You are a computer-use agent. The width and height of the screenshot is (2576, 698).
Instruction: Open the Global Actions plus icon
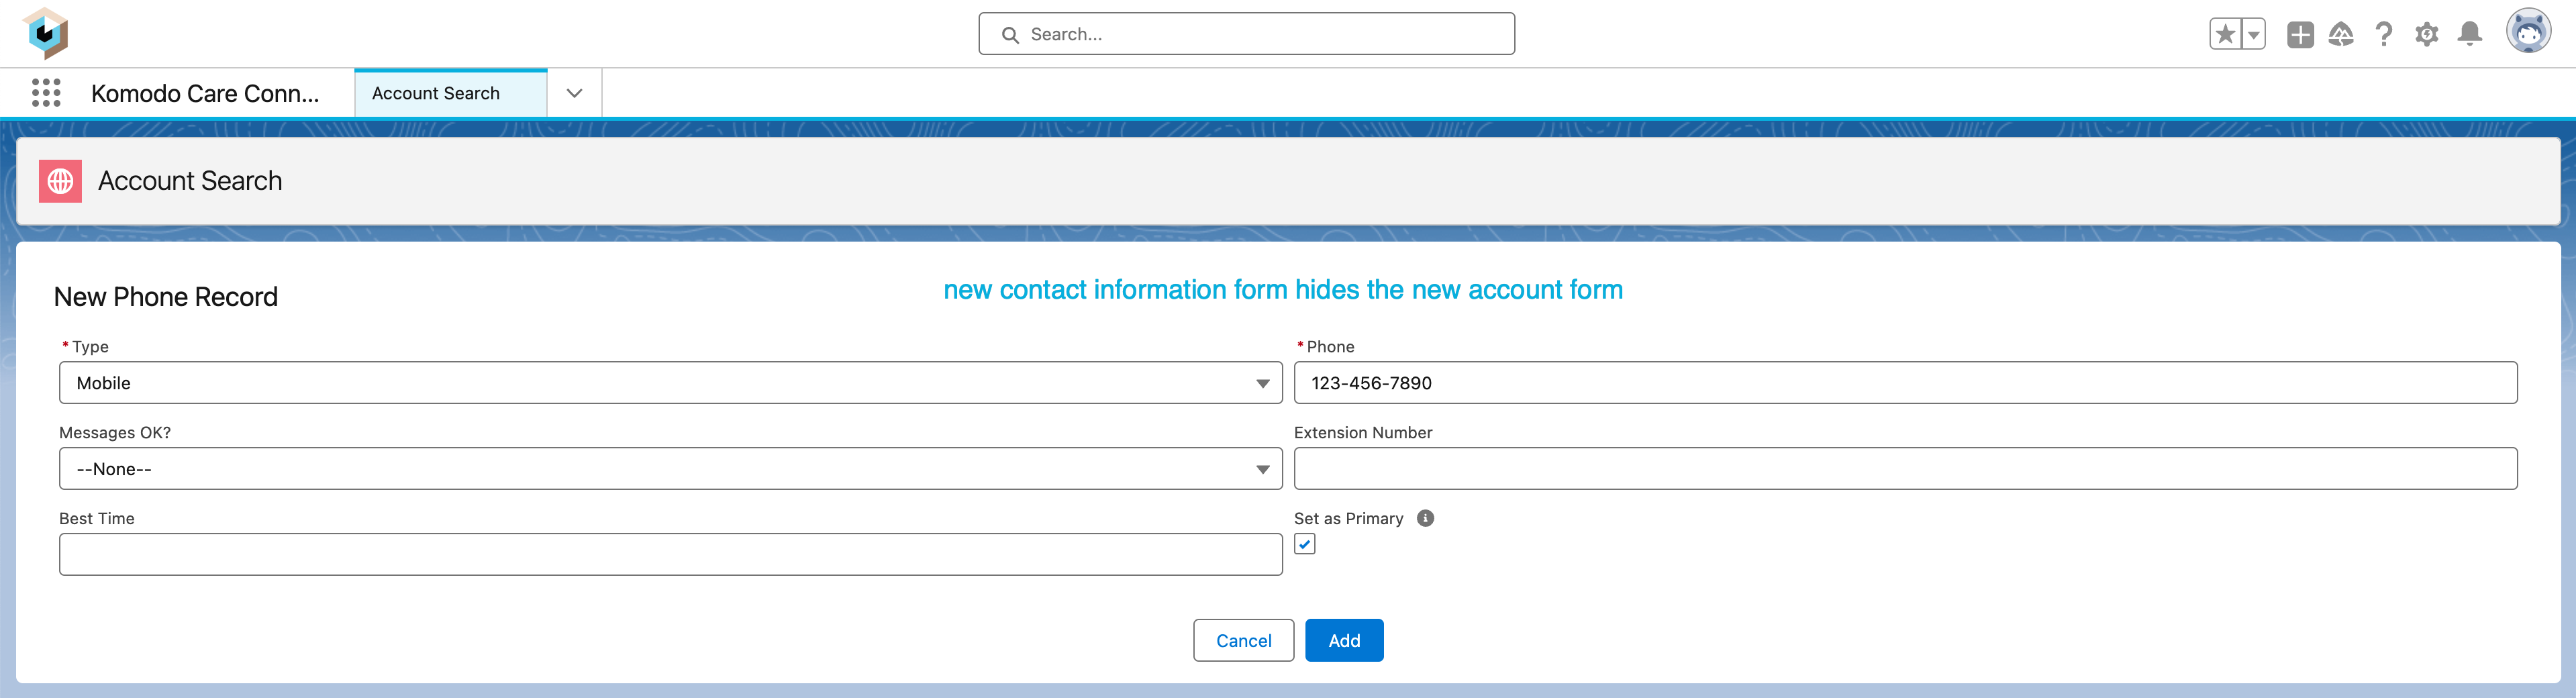pyautogui.click(x=2300, y=34)
